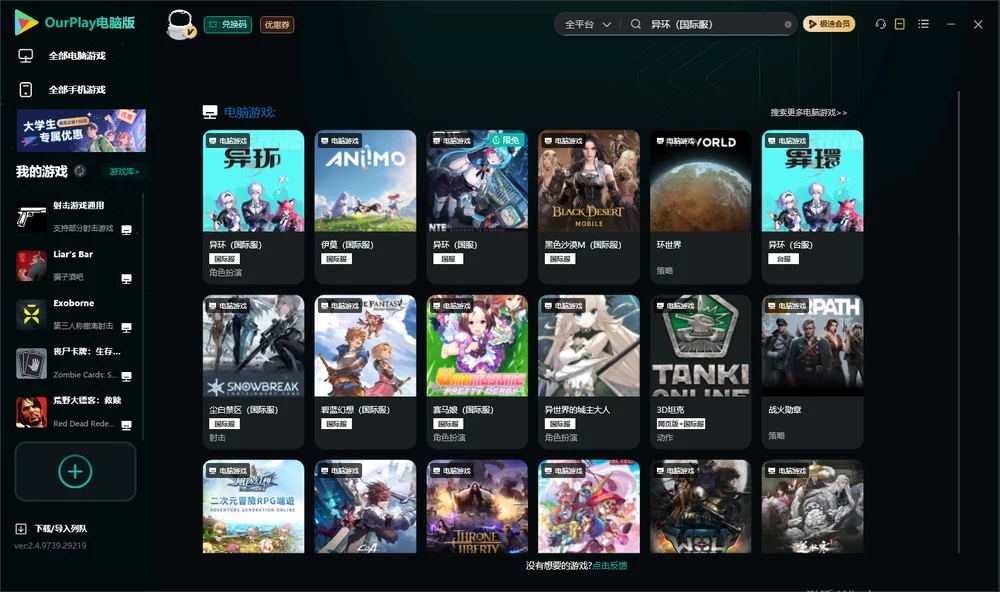Open the 极速会员 membership button
1000x592 pixels.
point(828,24)
